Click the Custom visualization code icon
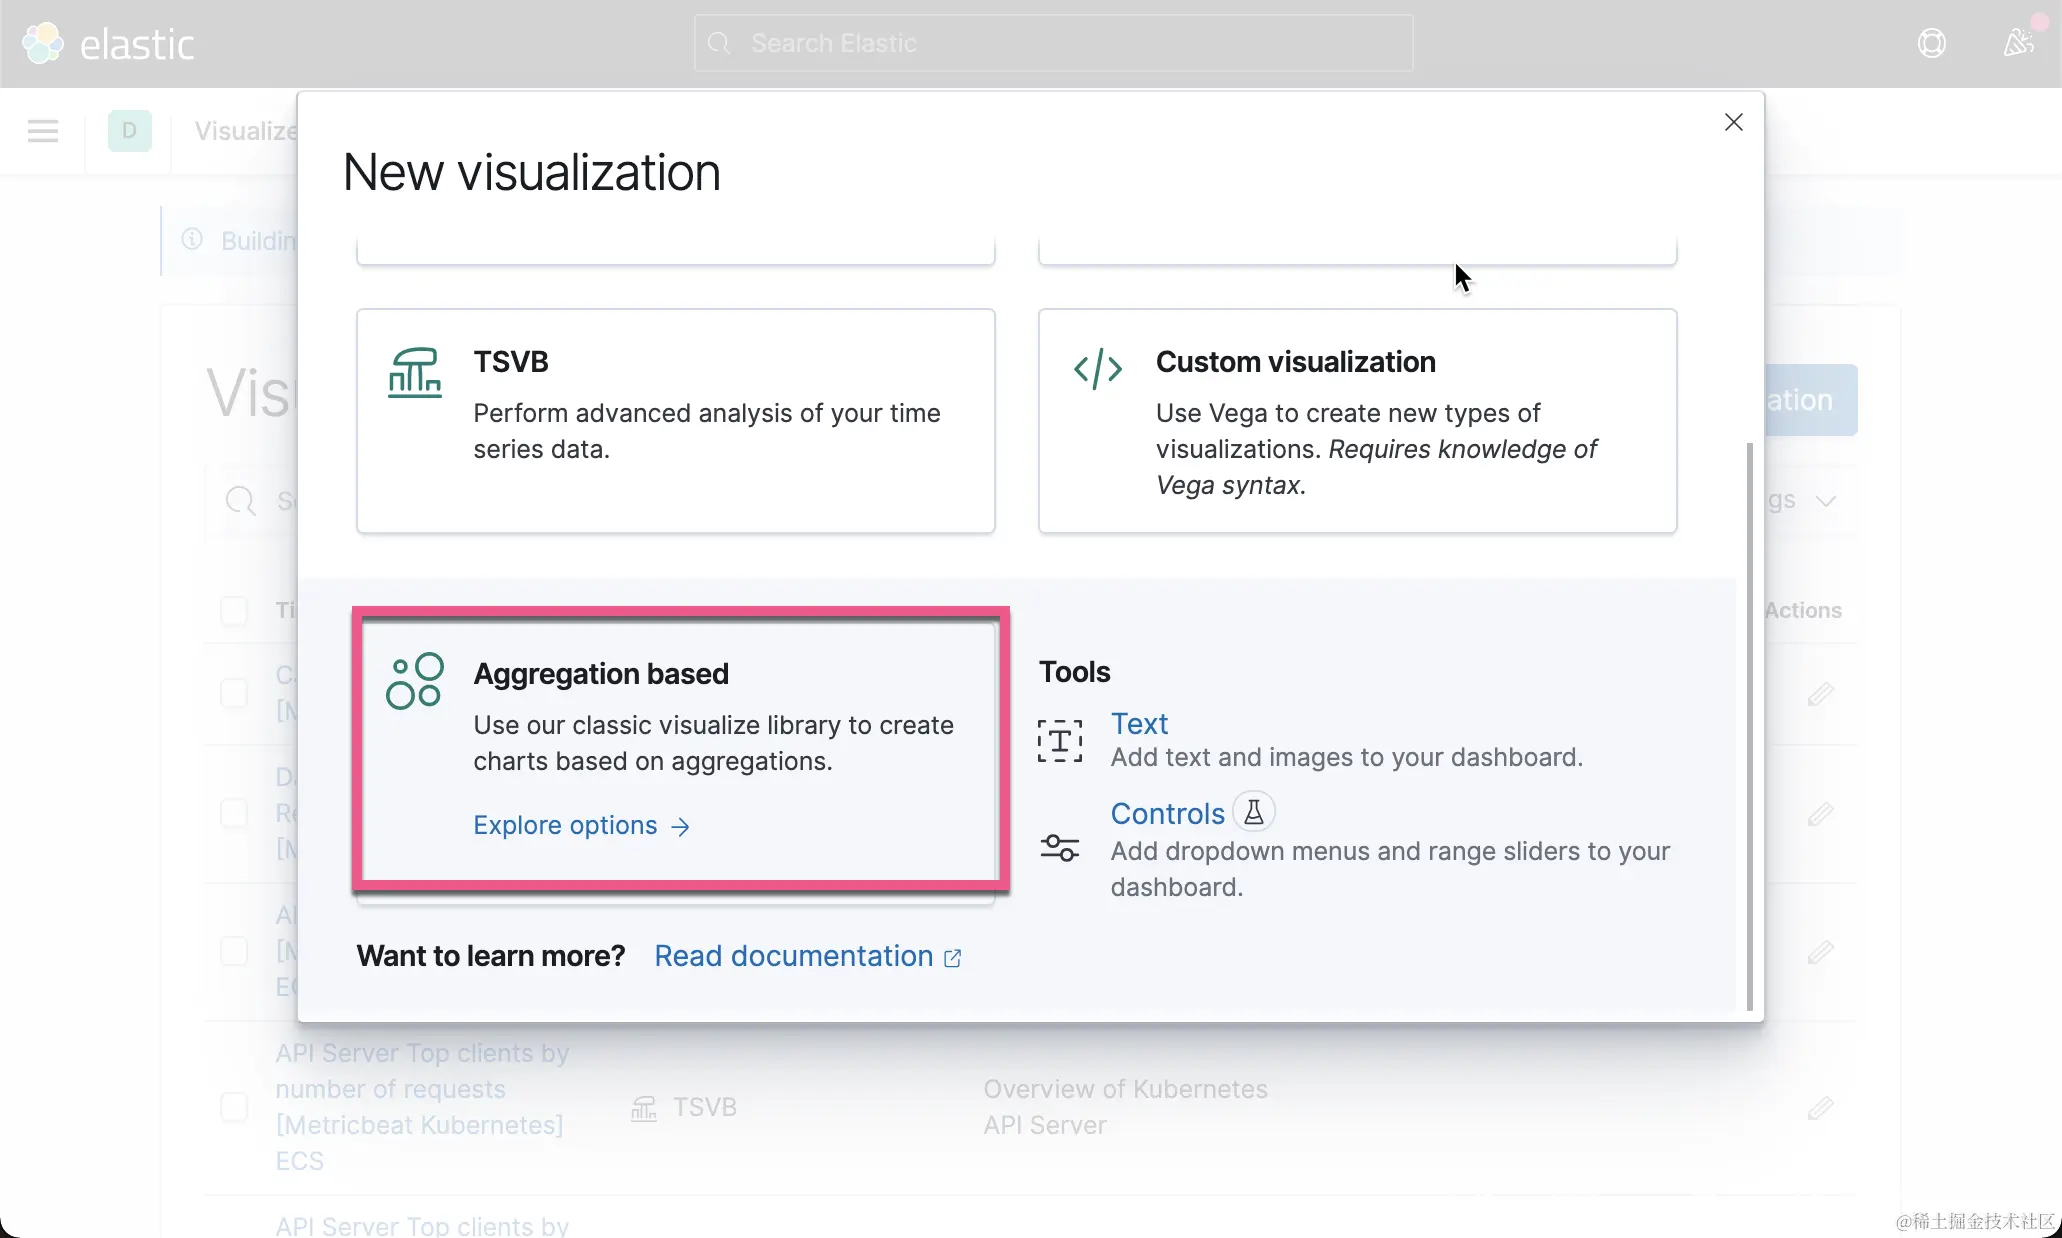Viewport: 2062px width, 1238px height. (1097, 369)
